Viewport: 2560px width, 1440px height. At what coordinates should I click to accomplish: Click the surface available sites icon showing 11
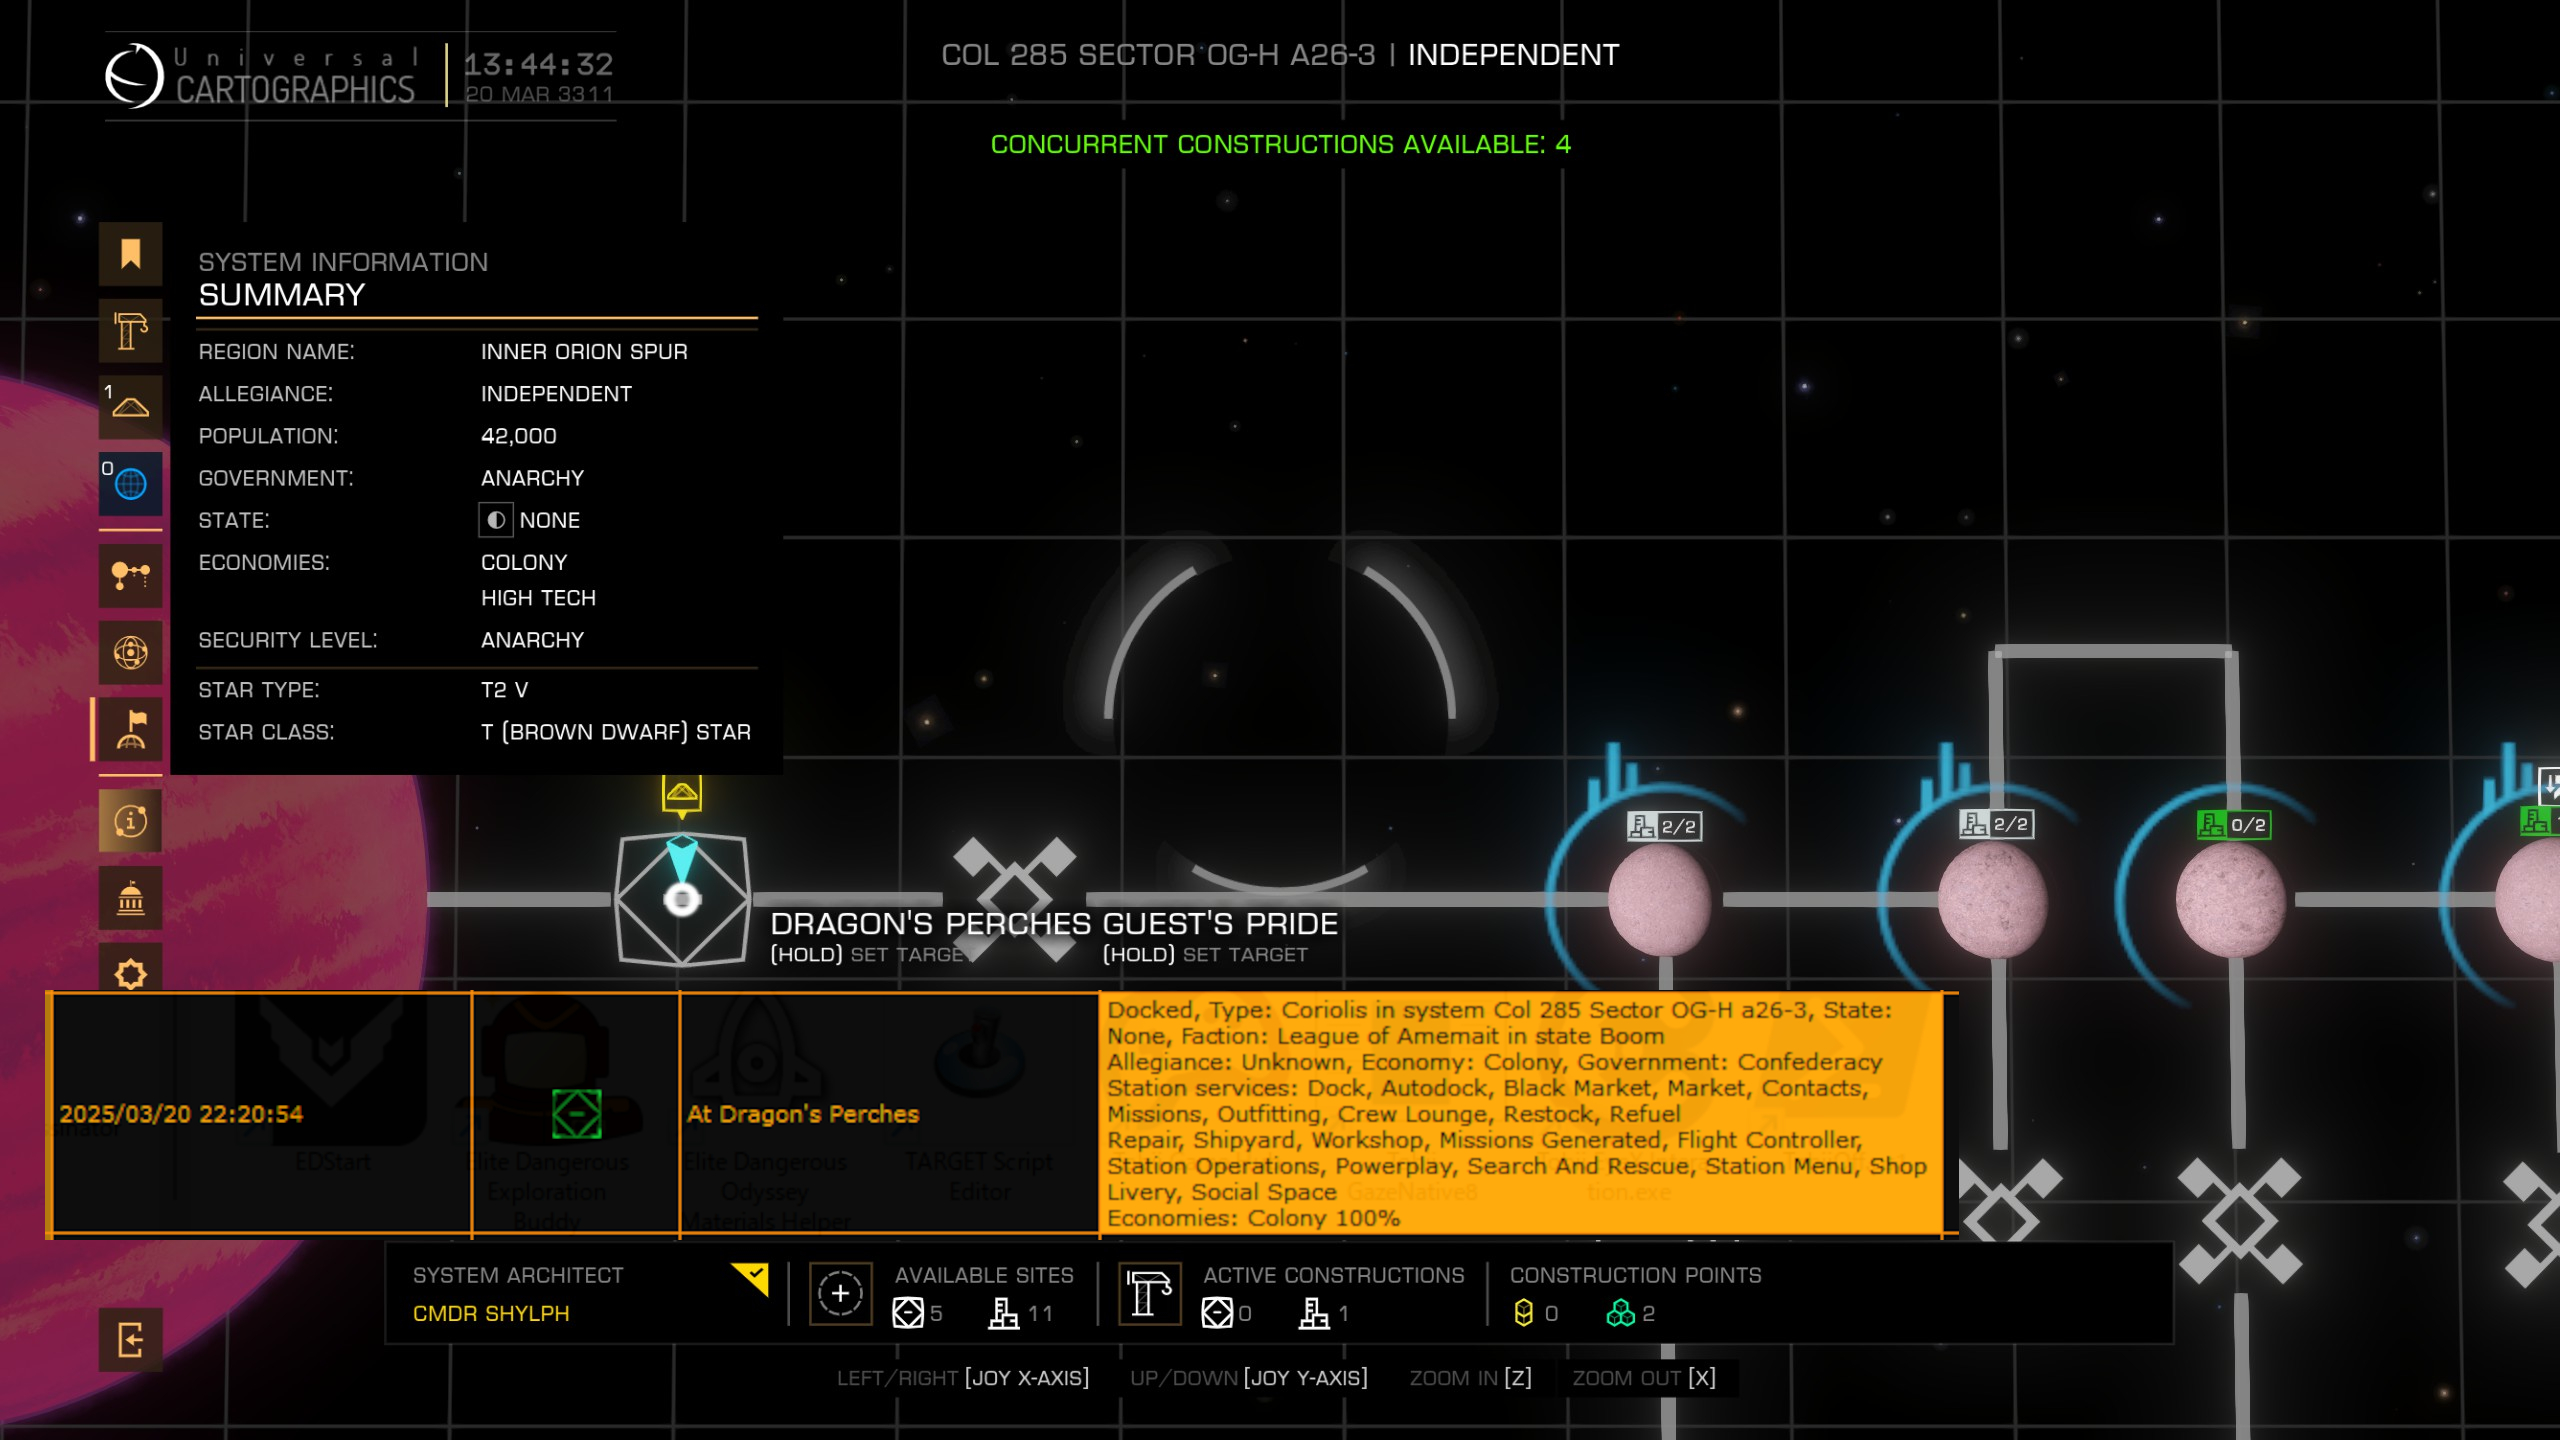click(1003, 1313)
